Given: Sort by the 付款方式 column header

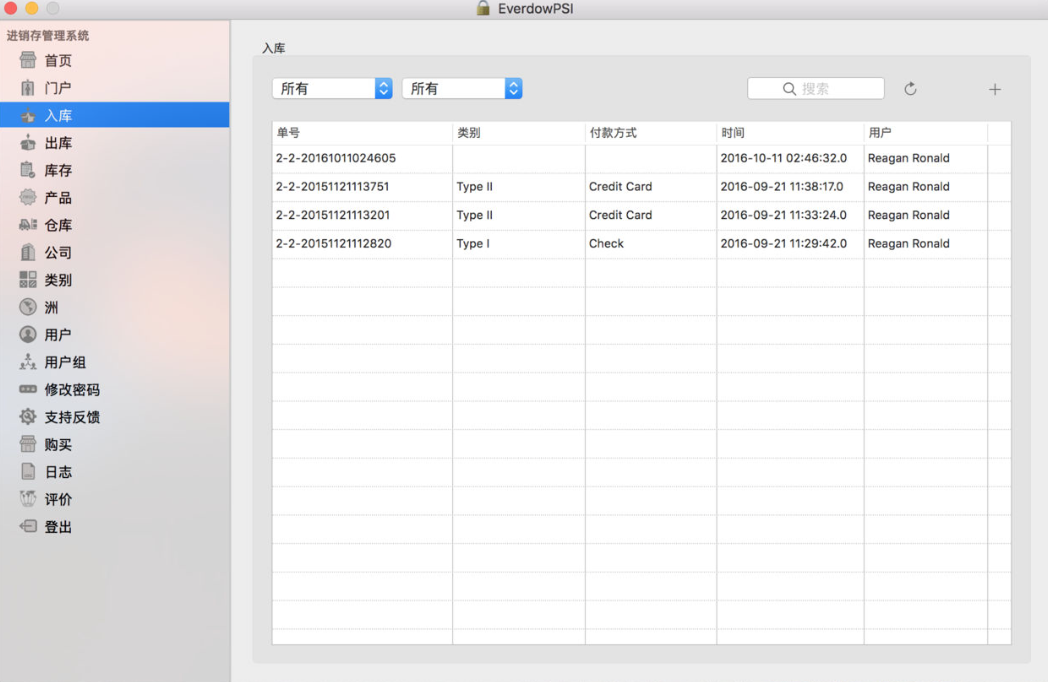Looking at the screenshot, I should [x=651, y=132].
